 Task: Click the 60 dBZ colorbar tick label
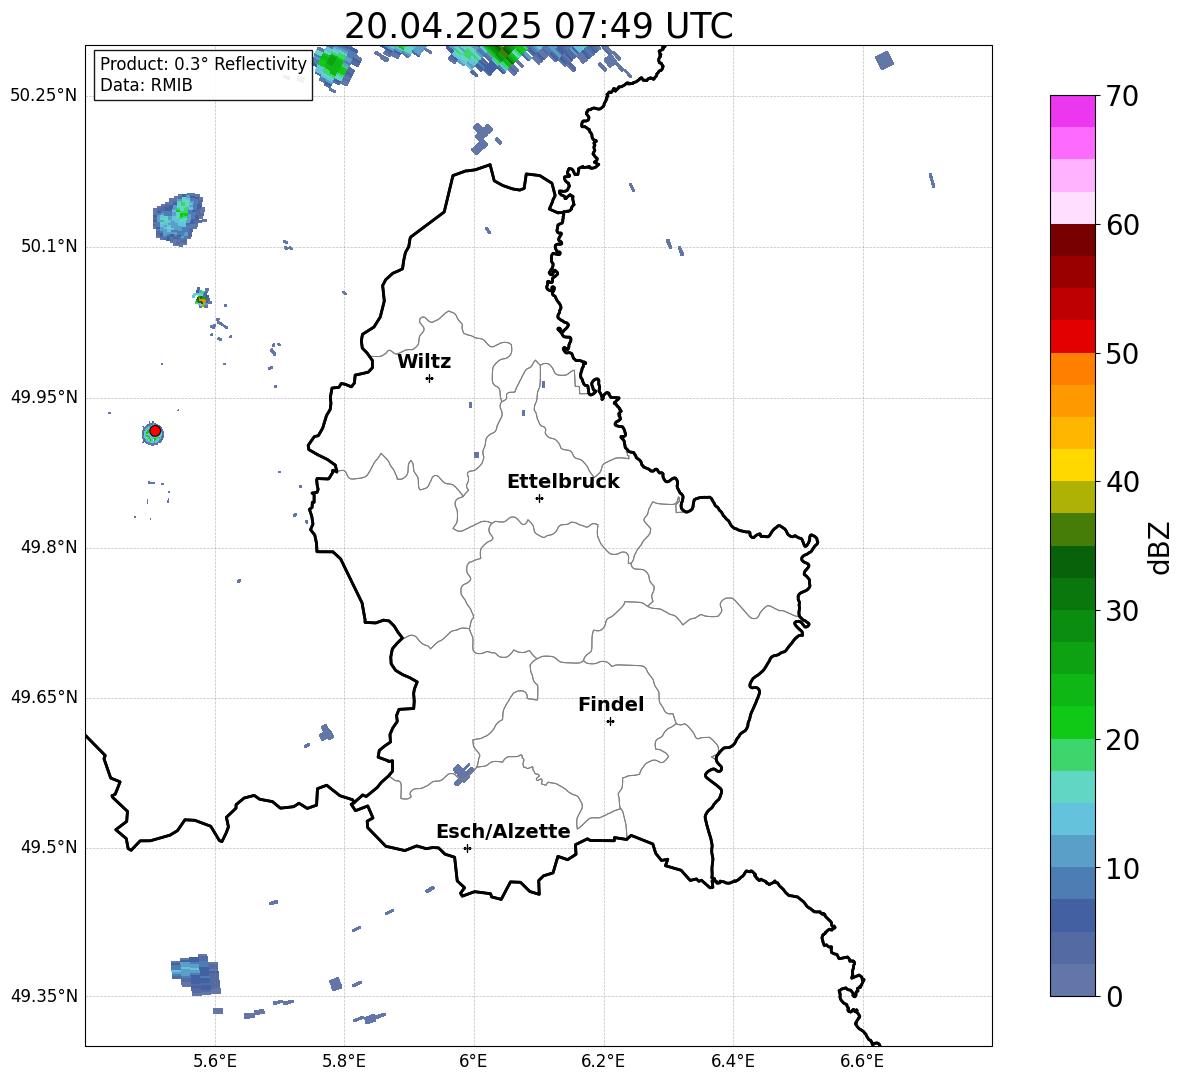pos(1122,225)
